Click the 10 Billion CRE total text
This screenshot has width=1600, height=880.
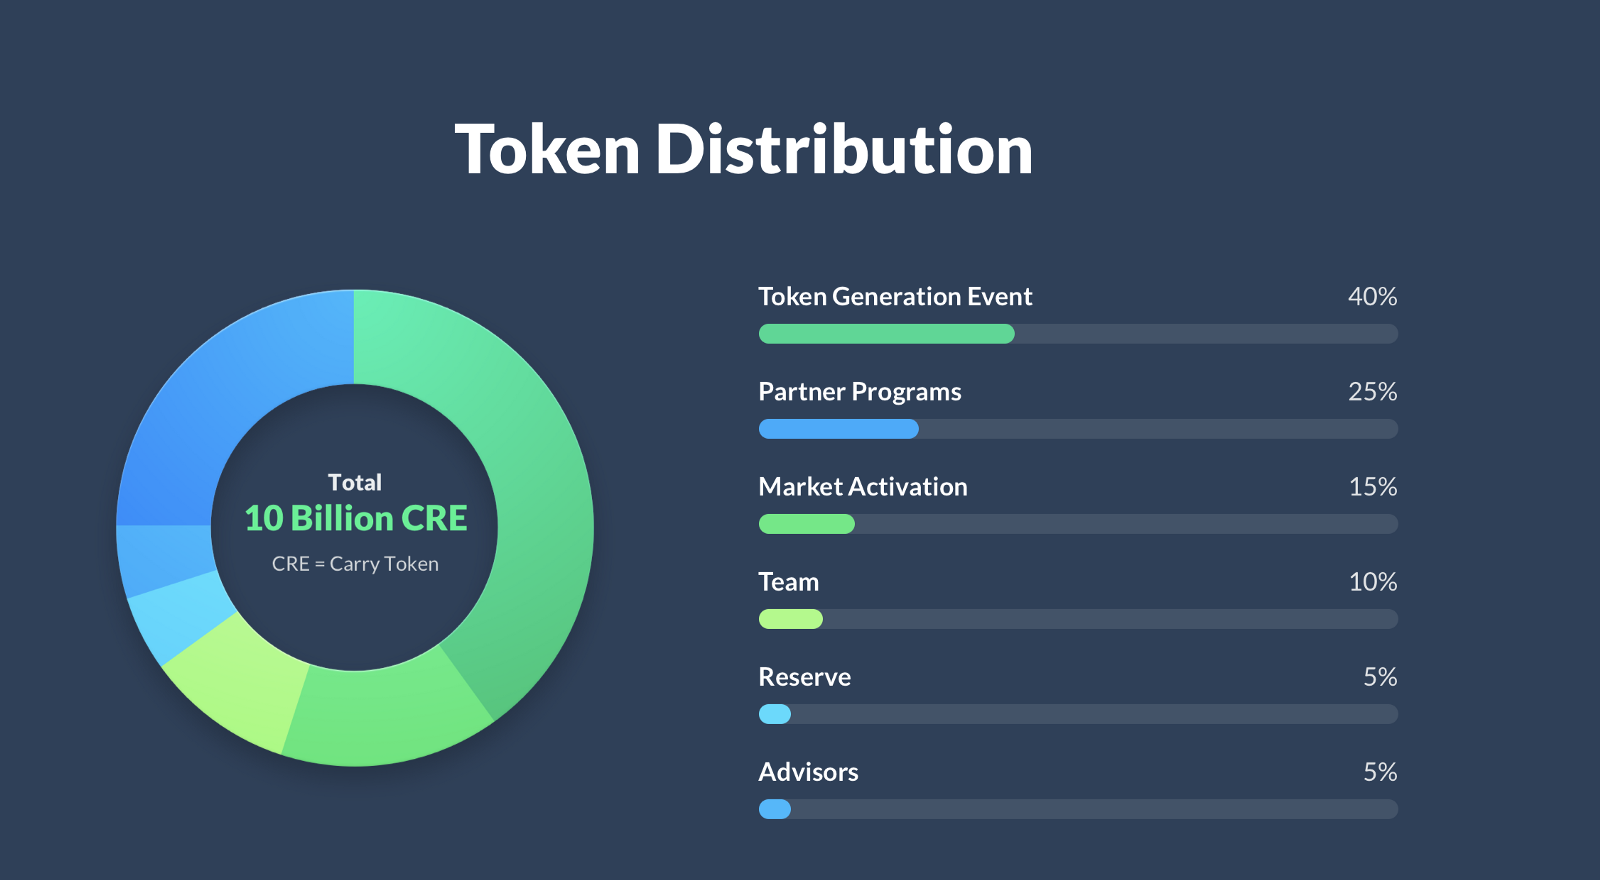click(356, 518)
